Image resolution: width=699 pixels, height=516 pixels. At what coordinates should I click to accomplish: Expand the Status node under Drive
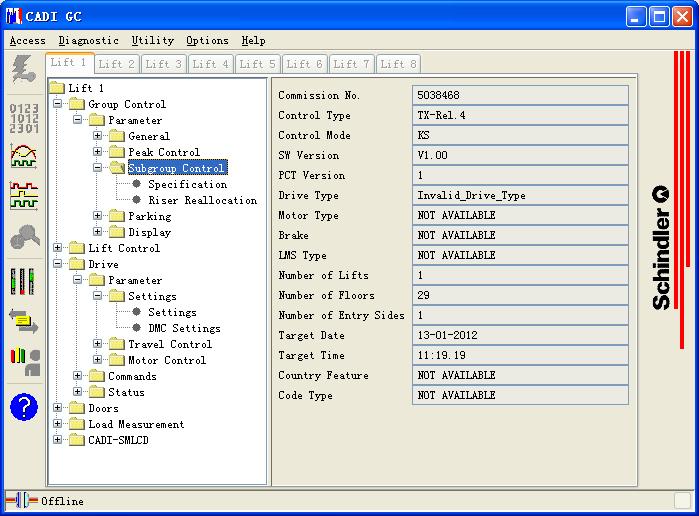tap(78, 392)
